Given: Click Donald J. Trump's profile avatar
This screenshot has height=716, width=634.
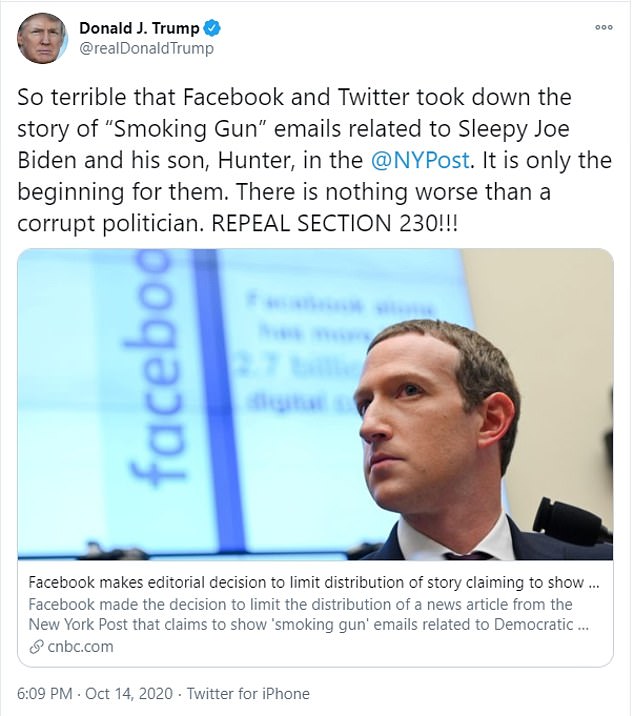Looking at the screenshot, I should pos(41,38).
